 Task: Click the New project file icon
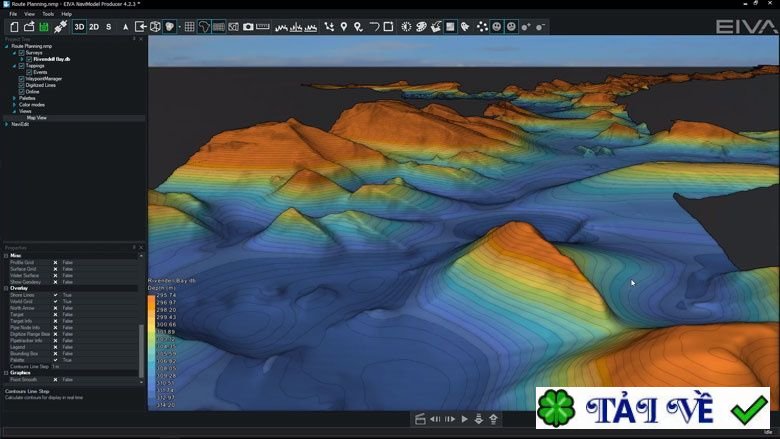[x=14, y=27]
